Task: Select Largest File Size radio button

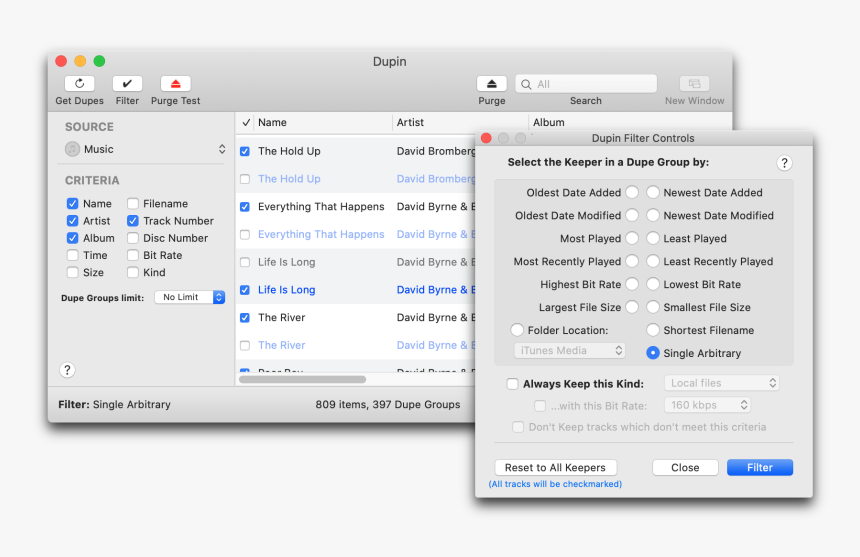Action: pyautogui.click(x=632, y=308)
